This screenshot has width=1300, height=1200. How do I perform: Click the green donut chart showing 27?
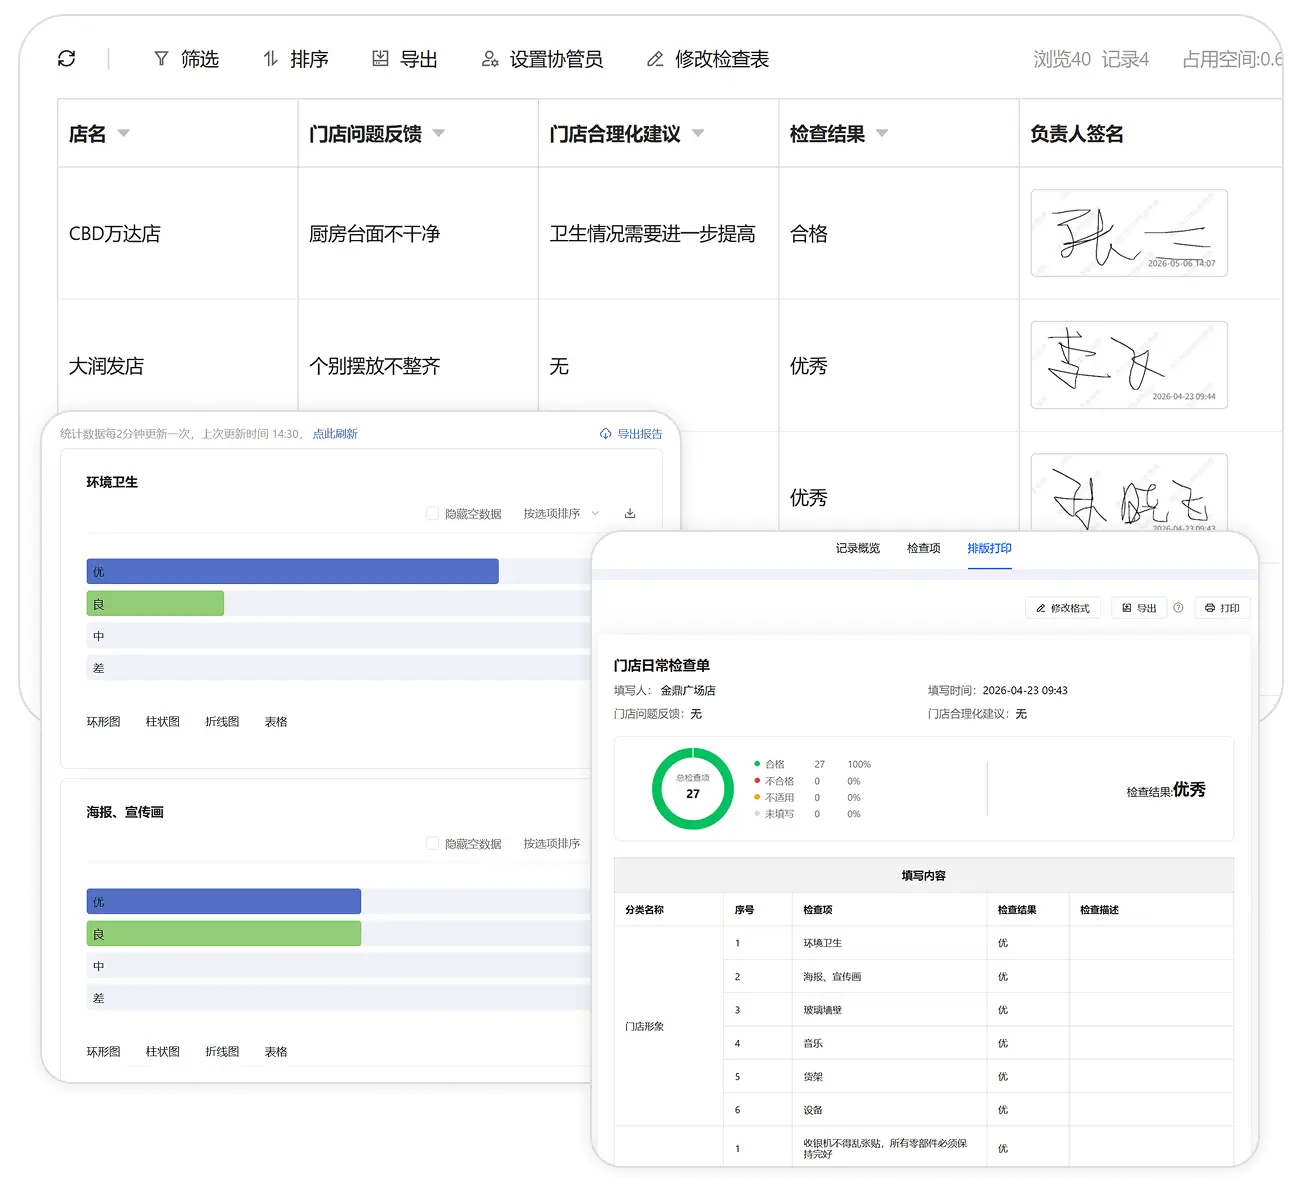[x=693, y=788]
